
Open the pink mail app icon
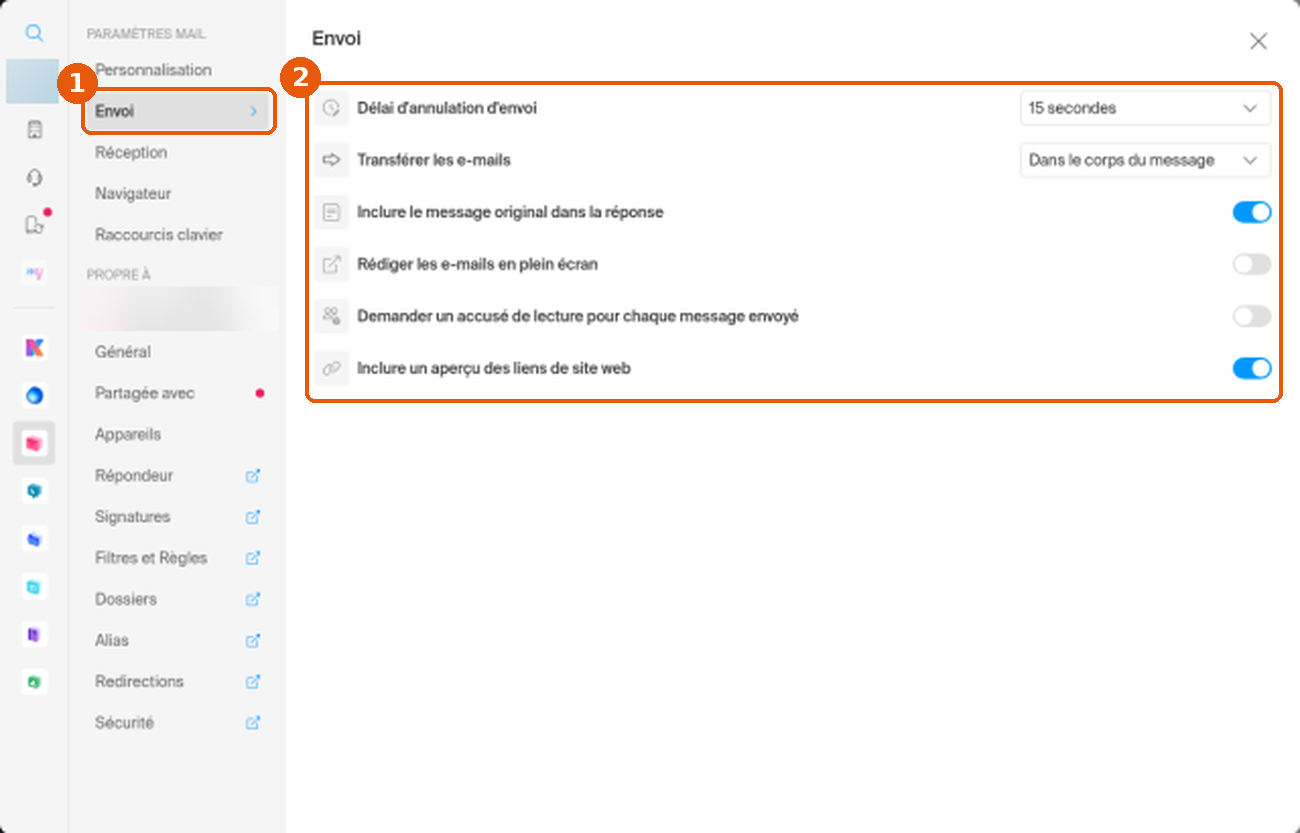[34, 443]
